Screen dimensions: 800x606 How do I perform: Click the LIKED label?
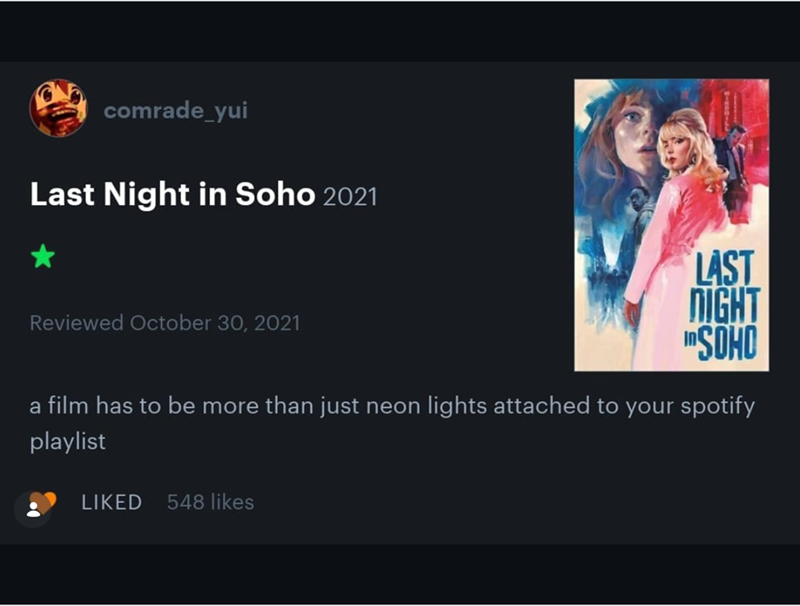pyautogui.click(x=111, y=503)
